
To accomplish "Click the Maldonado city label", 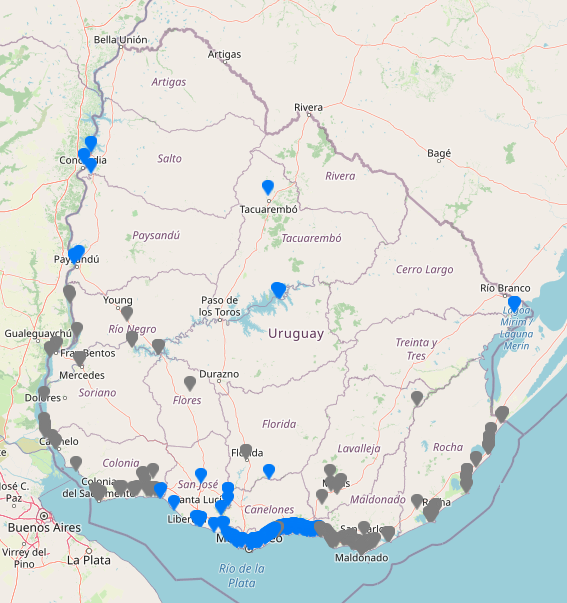I will (x=361, y=558).
